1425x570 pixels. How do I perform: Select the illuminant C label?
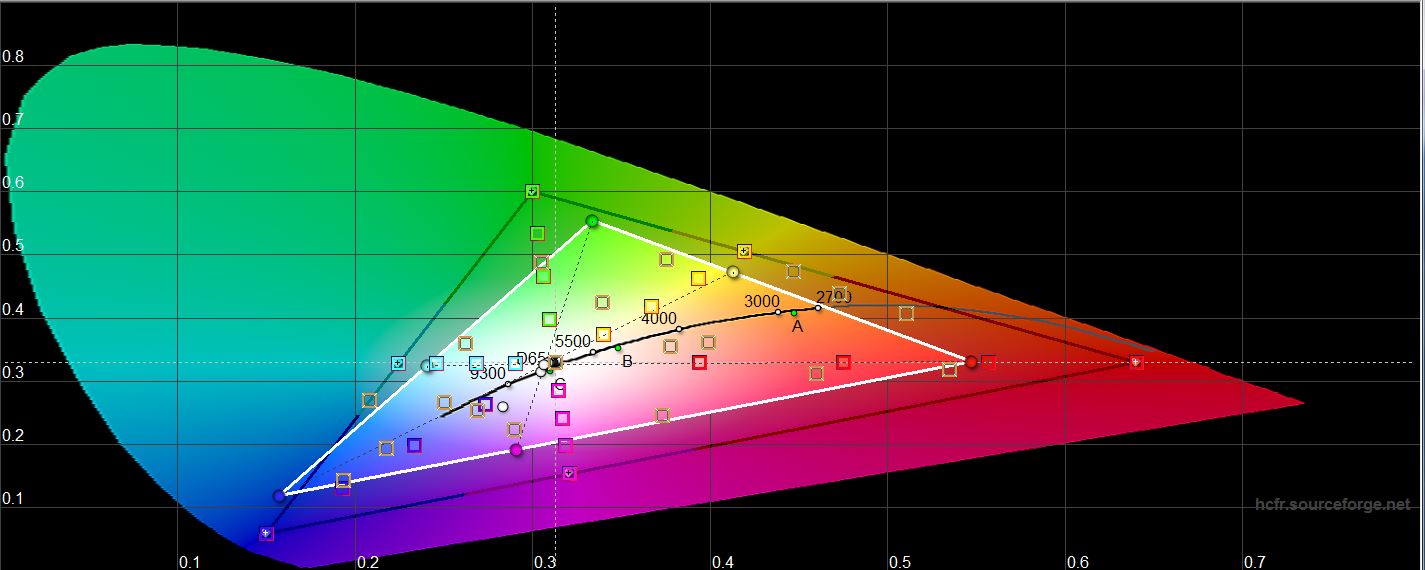click(x=560, y=386)
